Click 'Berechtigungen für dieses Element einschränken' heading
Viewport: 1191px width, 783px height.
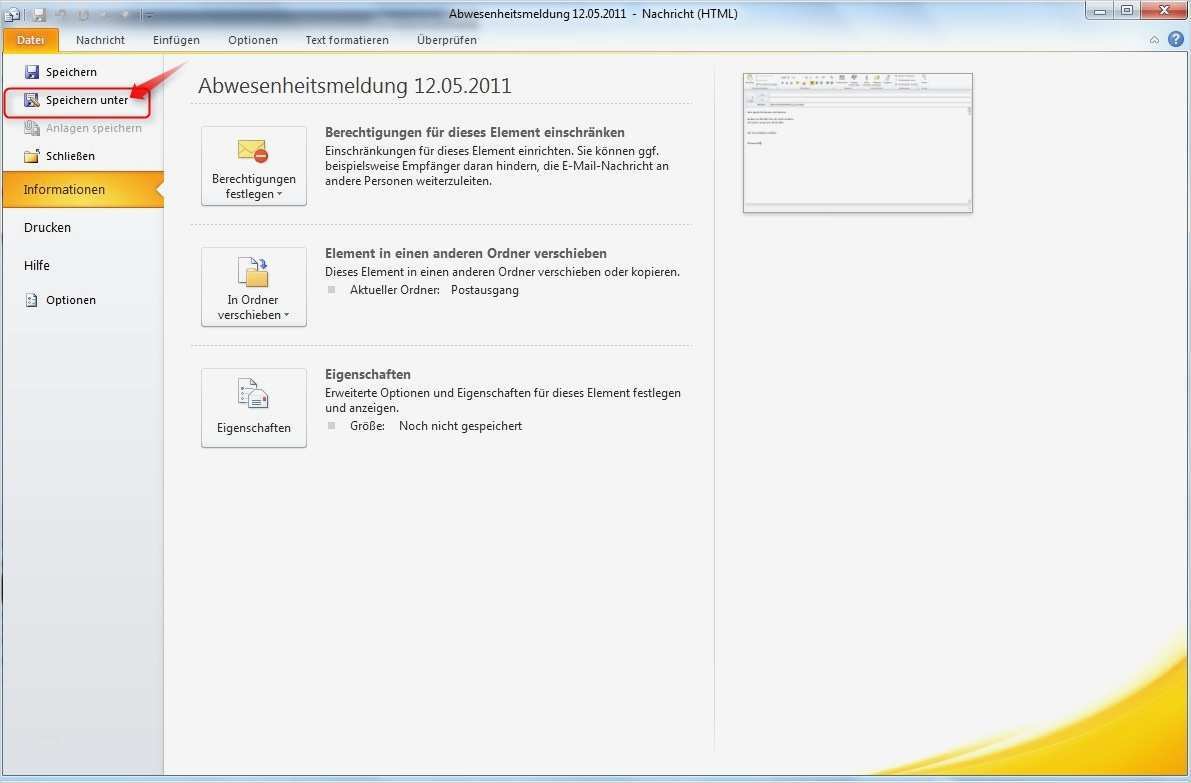[x=475, y=132]
